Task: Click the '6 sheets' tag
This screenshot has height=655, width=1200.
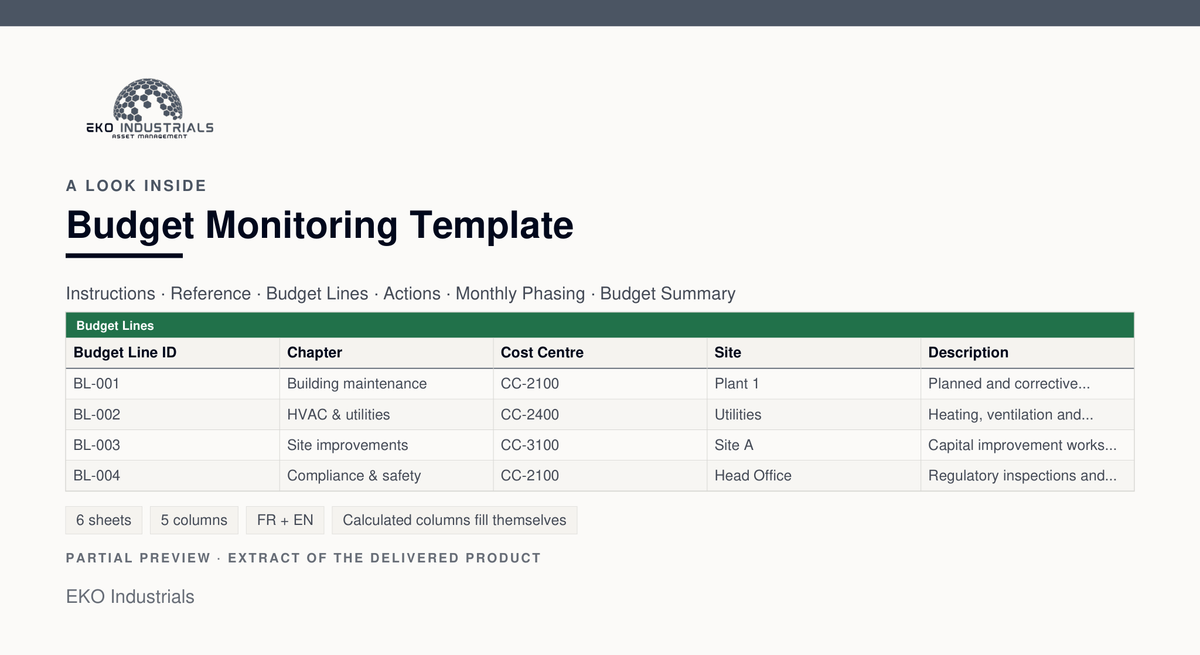Action: (x=104, y=520)
